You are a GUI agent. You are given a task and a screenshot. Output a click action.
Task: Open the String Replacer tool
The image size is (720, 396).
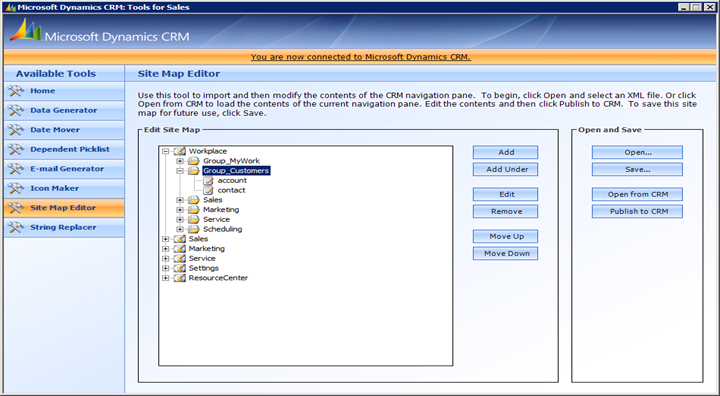(64, 227)
